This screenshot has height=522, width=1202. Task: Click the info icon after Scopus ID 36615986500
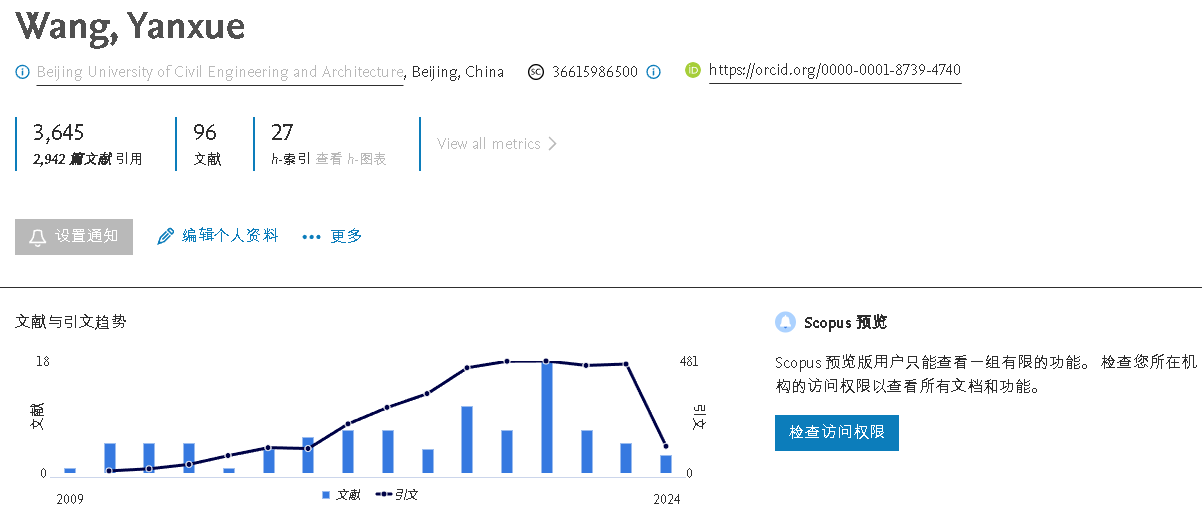pos(653,72)
